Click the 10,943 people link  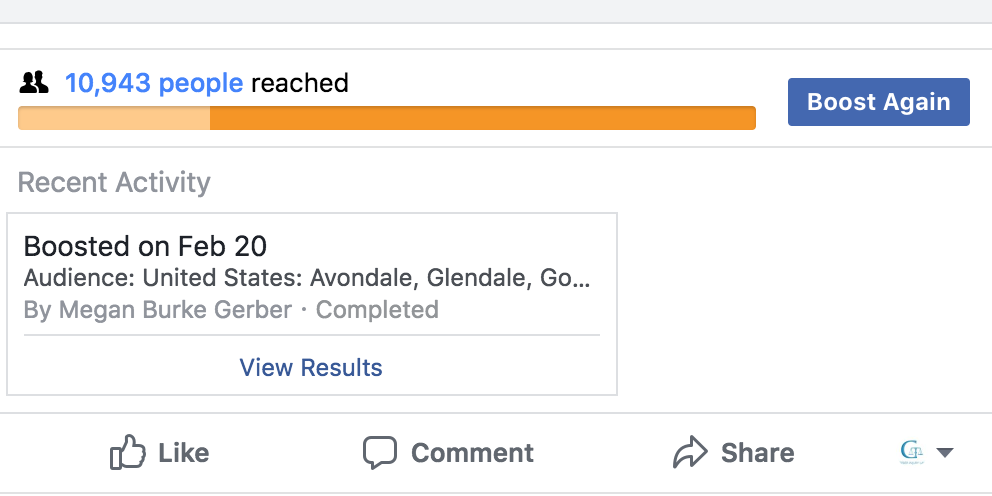coord(154,83)
